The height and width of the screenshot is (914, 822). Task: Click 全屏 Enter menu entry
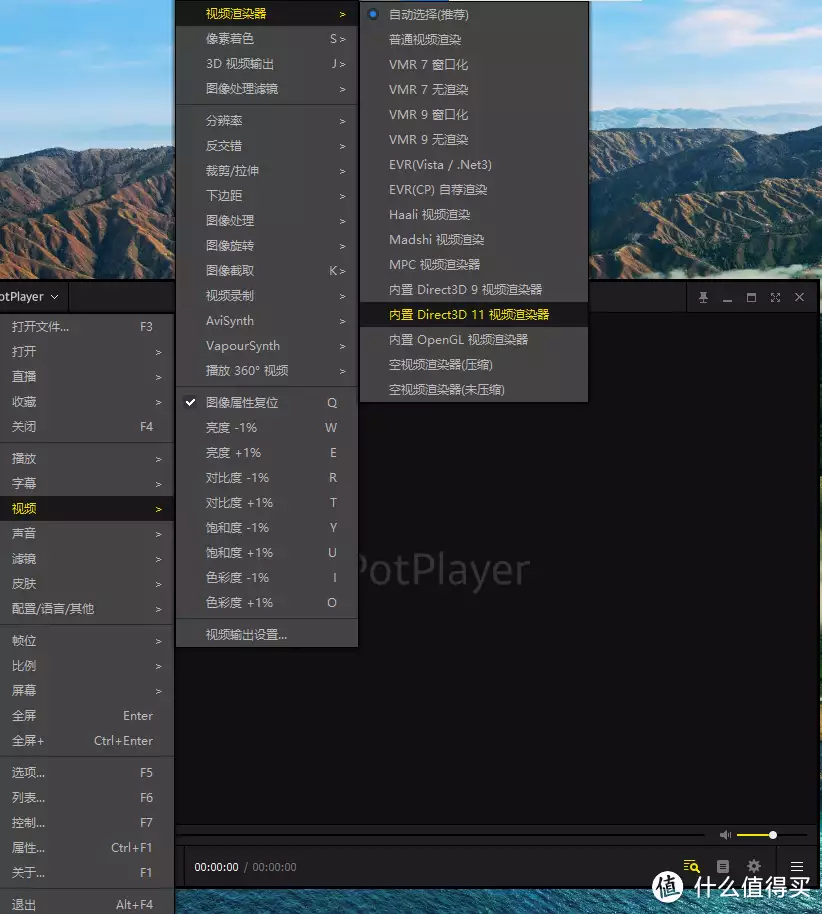tap(87, 716)
